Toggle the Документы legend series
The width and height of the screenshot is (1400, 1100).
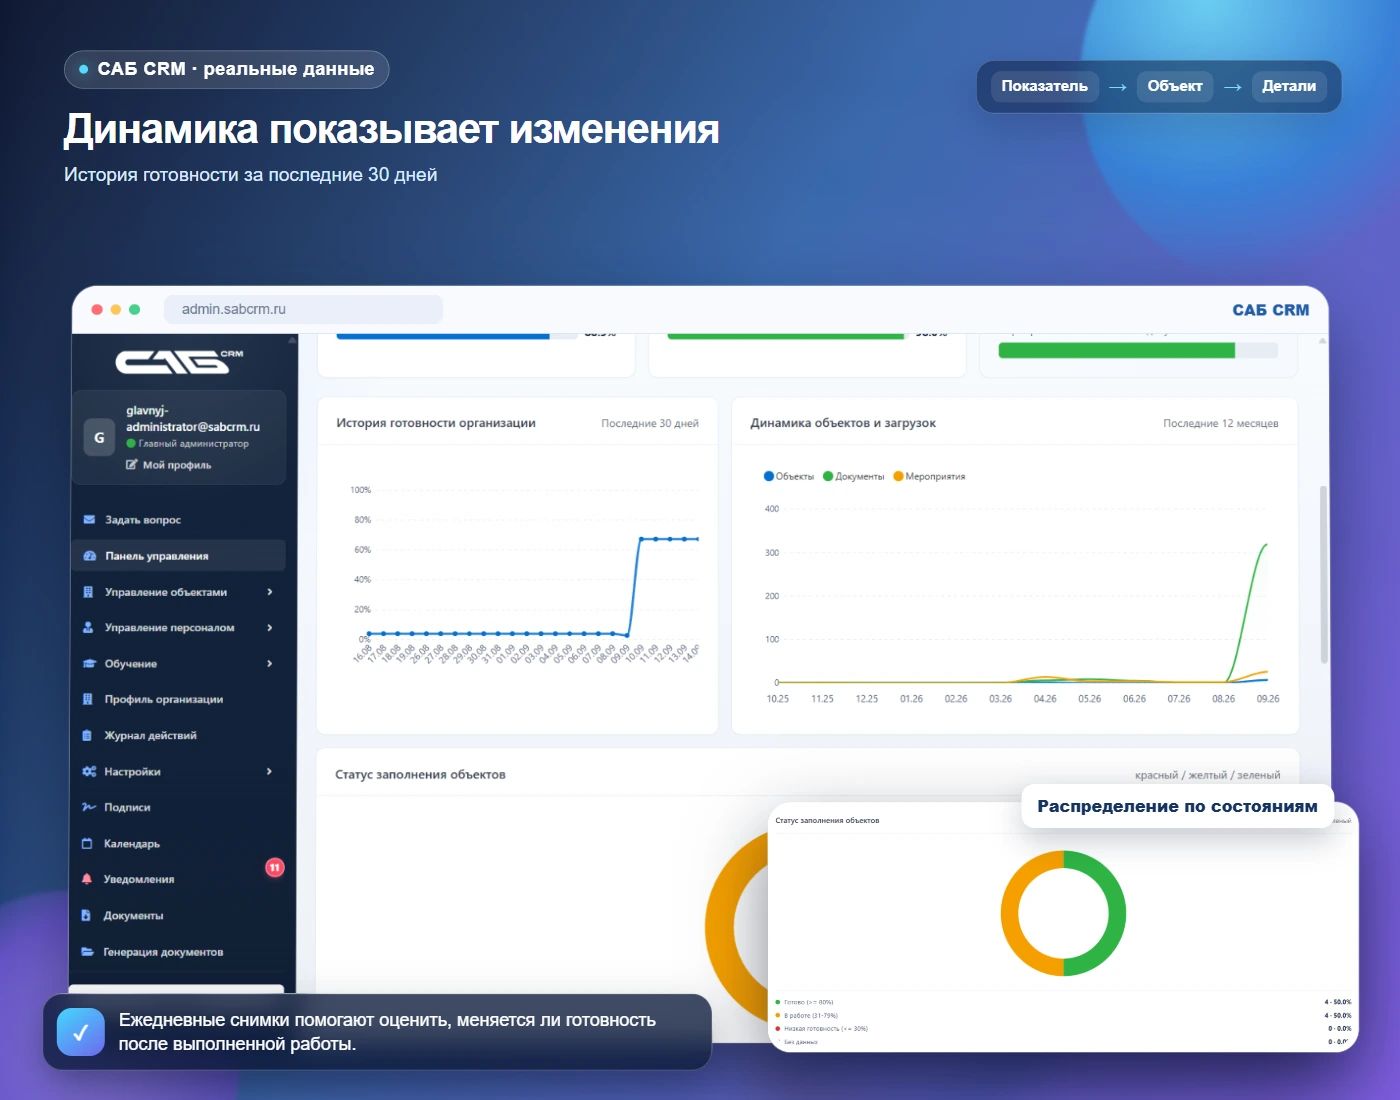pos(853,476)
